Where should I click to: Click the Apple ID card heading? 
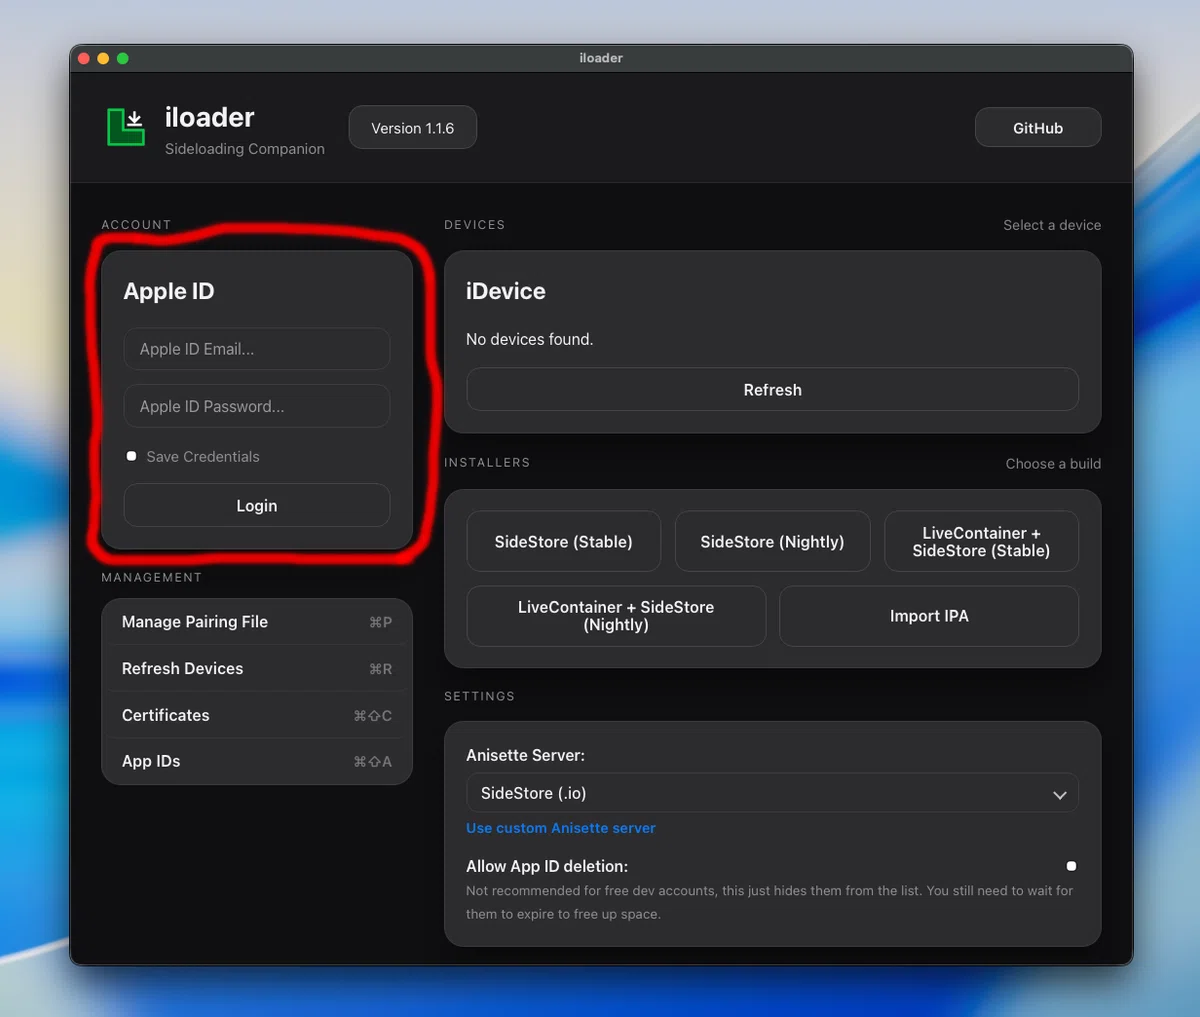click(x=169, y=291)
